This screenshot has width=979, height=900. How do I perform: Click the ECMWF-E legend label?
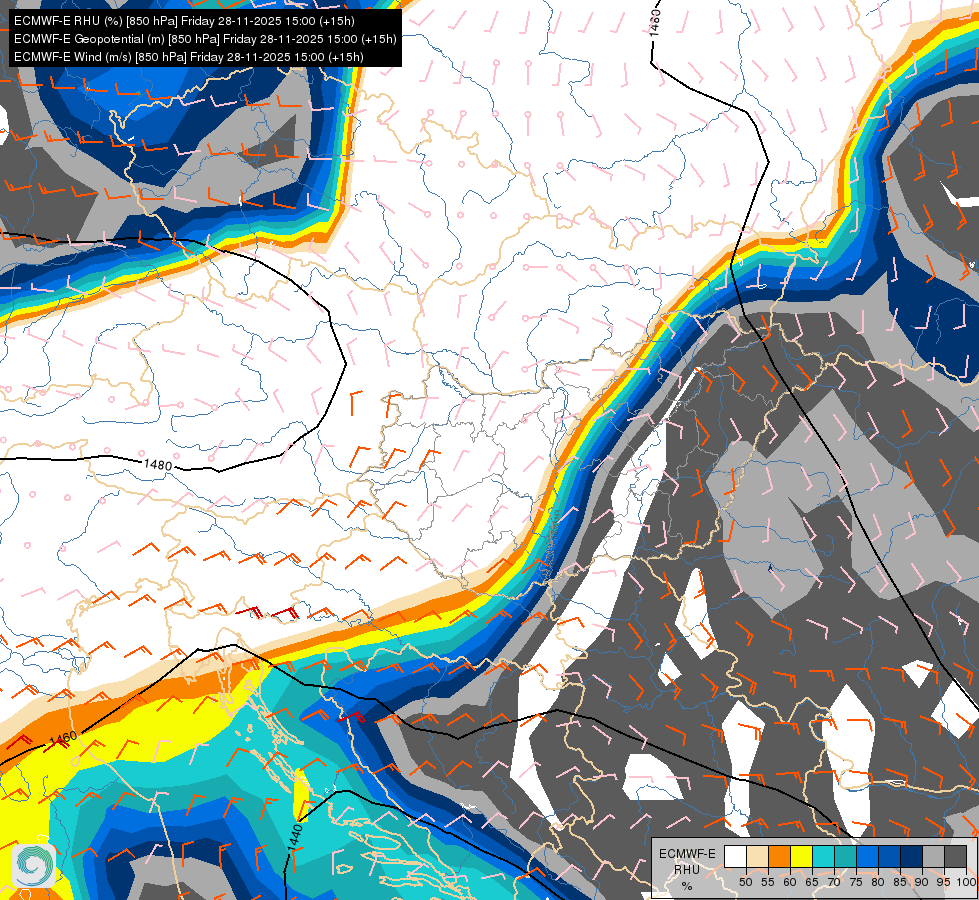coord(687,854)
